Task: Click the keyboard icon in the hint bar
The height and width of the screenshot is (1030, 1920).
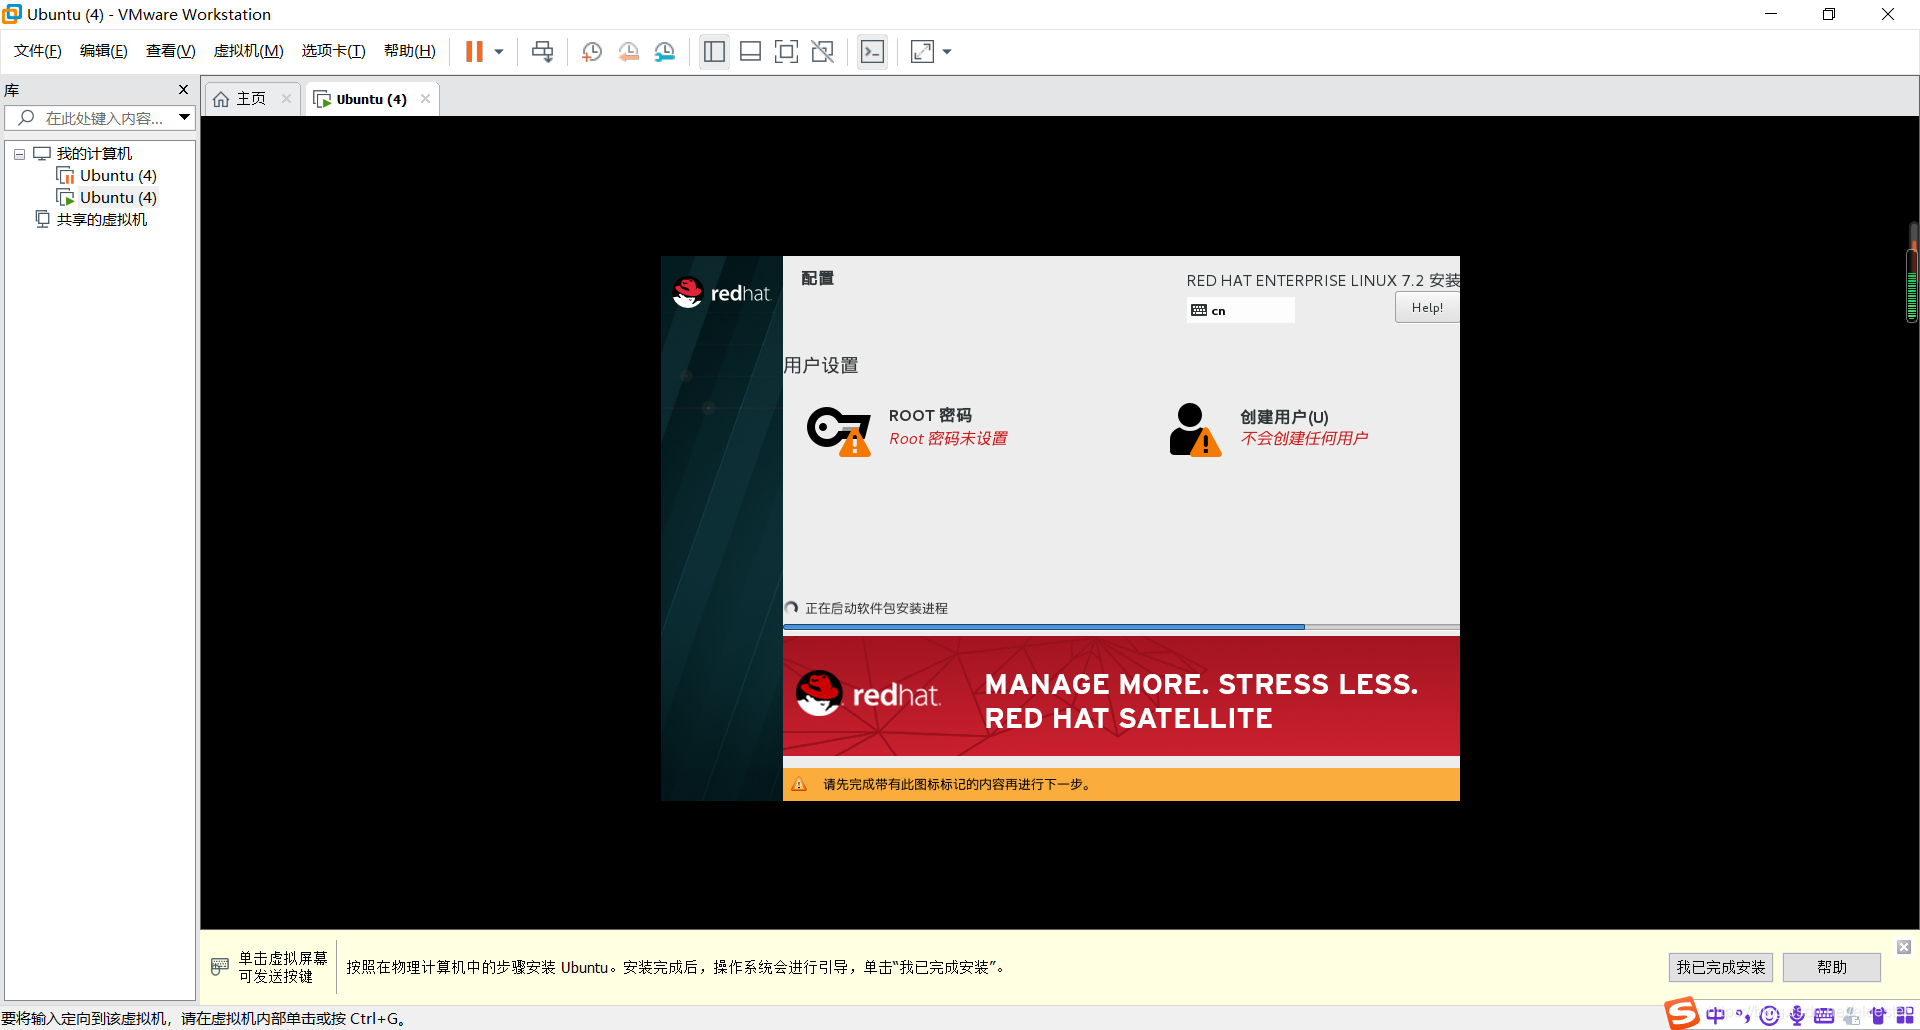Action: point(220,967)
